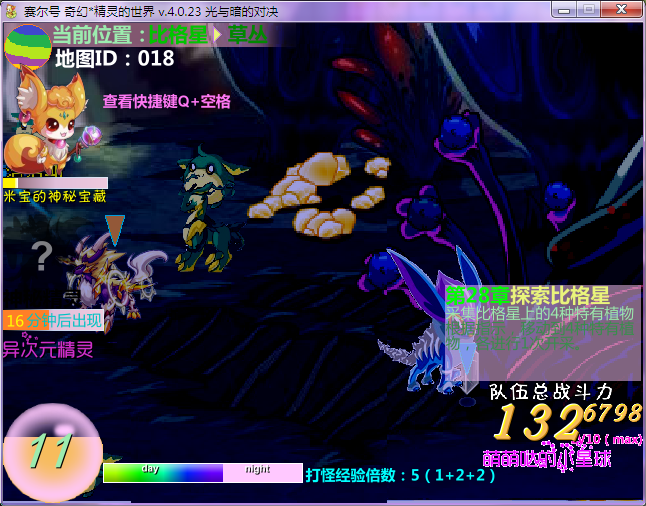
Task: Click the gray question mark icon
Action: [42, 256]
